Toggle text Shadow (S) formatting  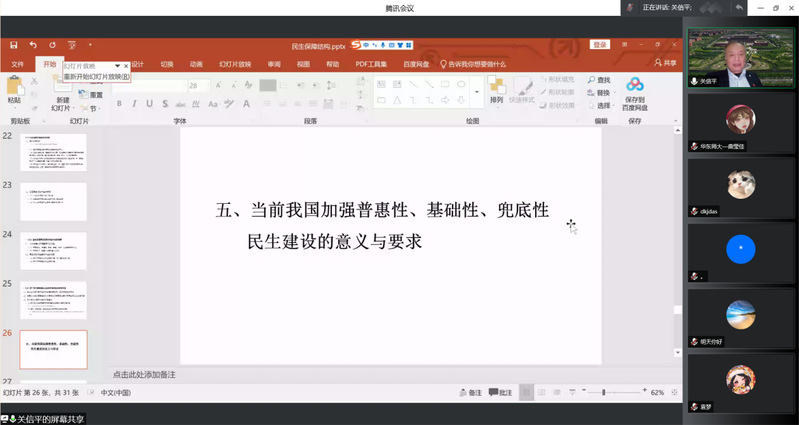click(x=165, y=103)
